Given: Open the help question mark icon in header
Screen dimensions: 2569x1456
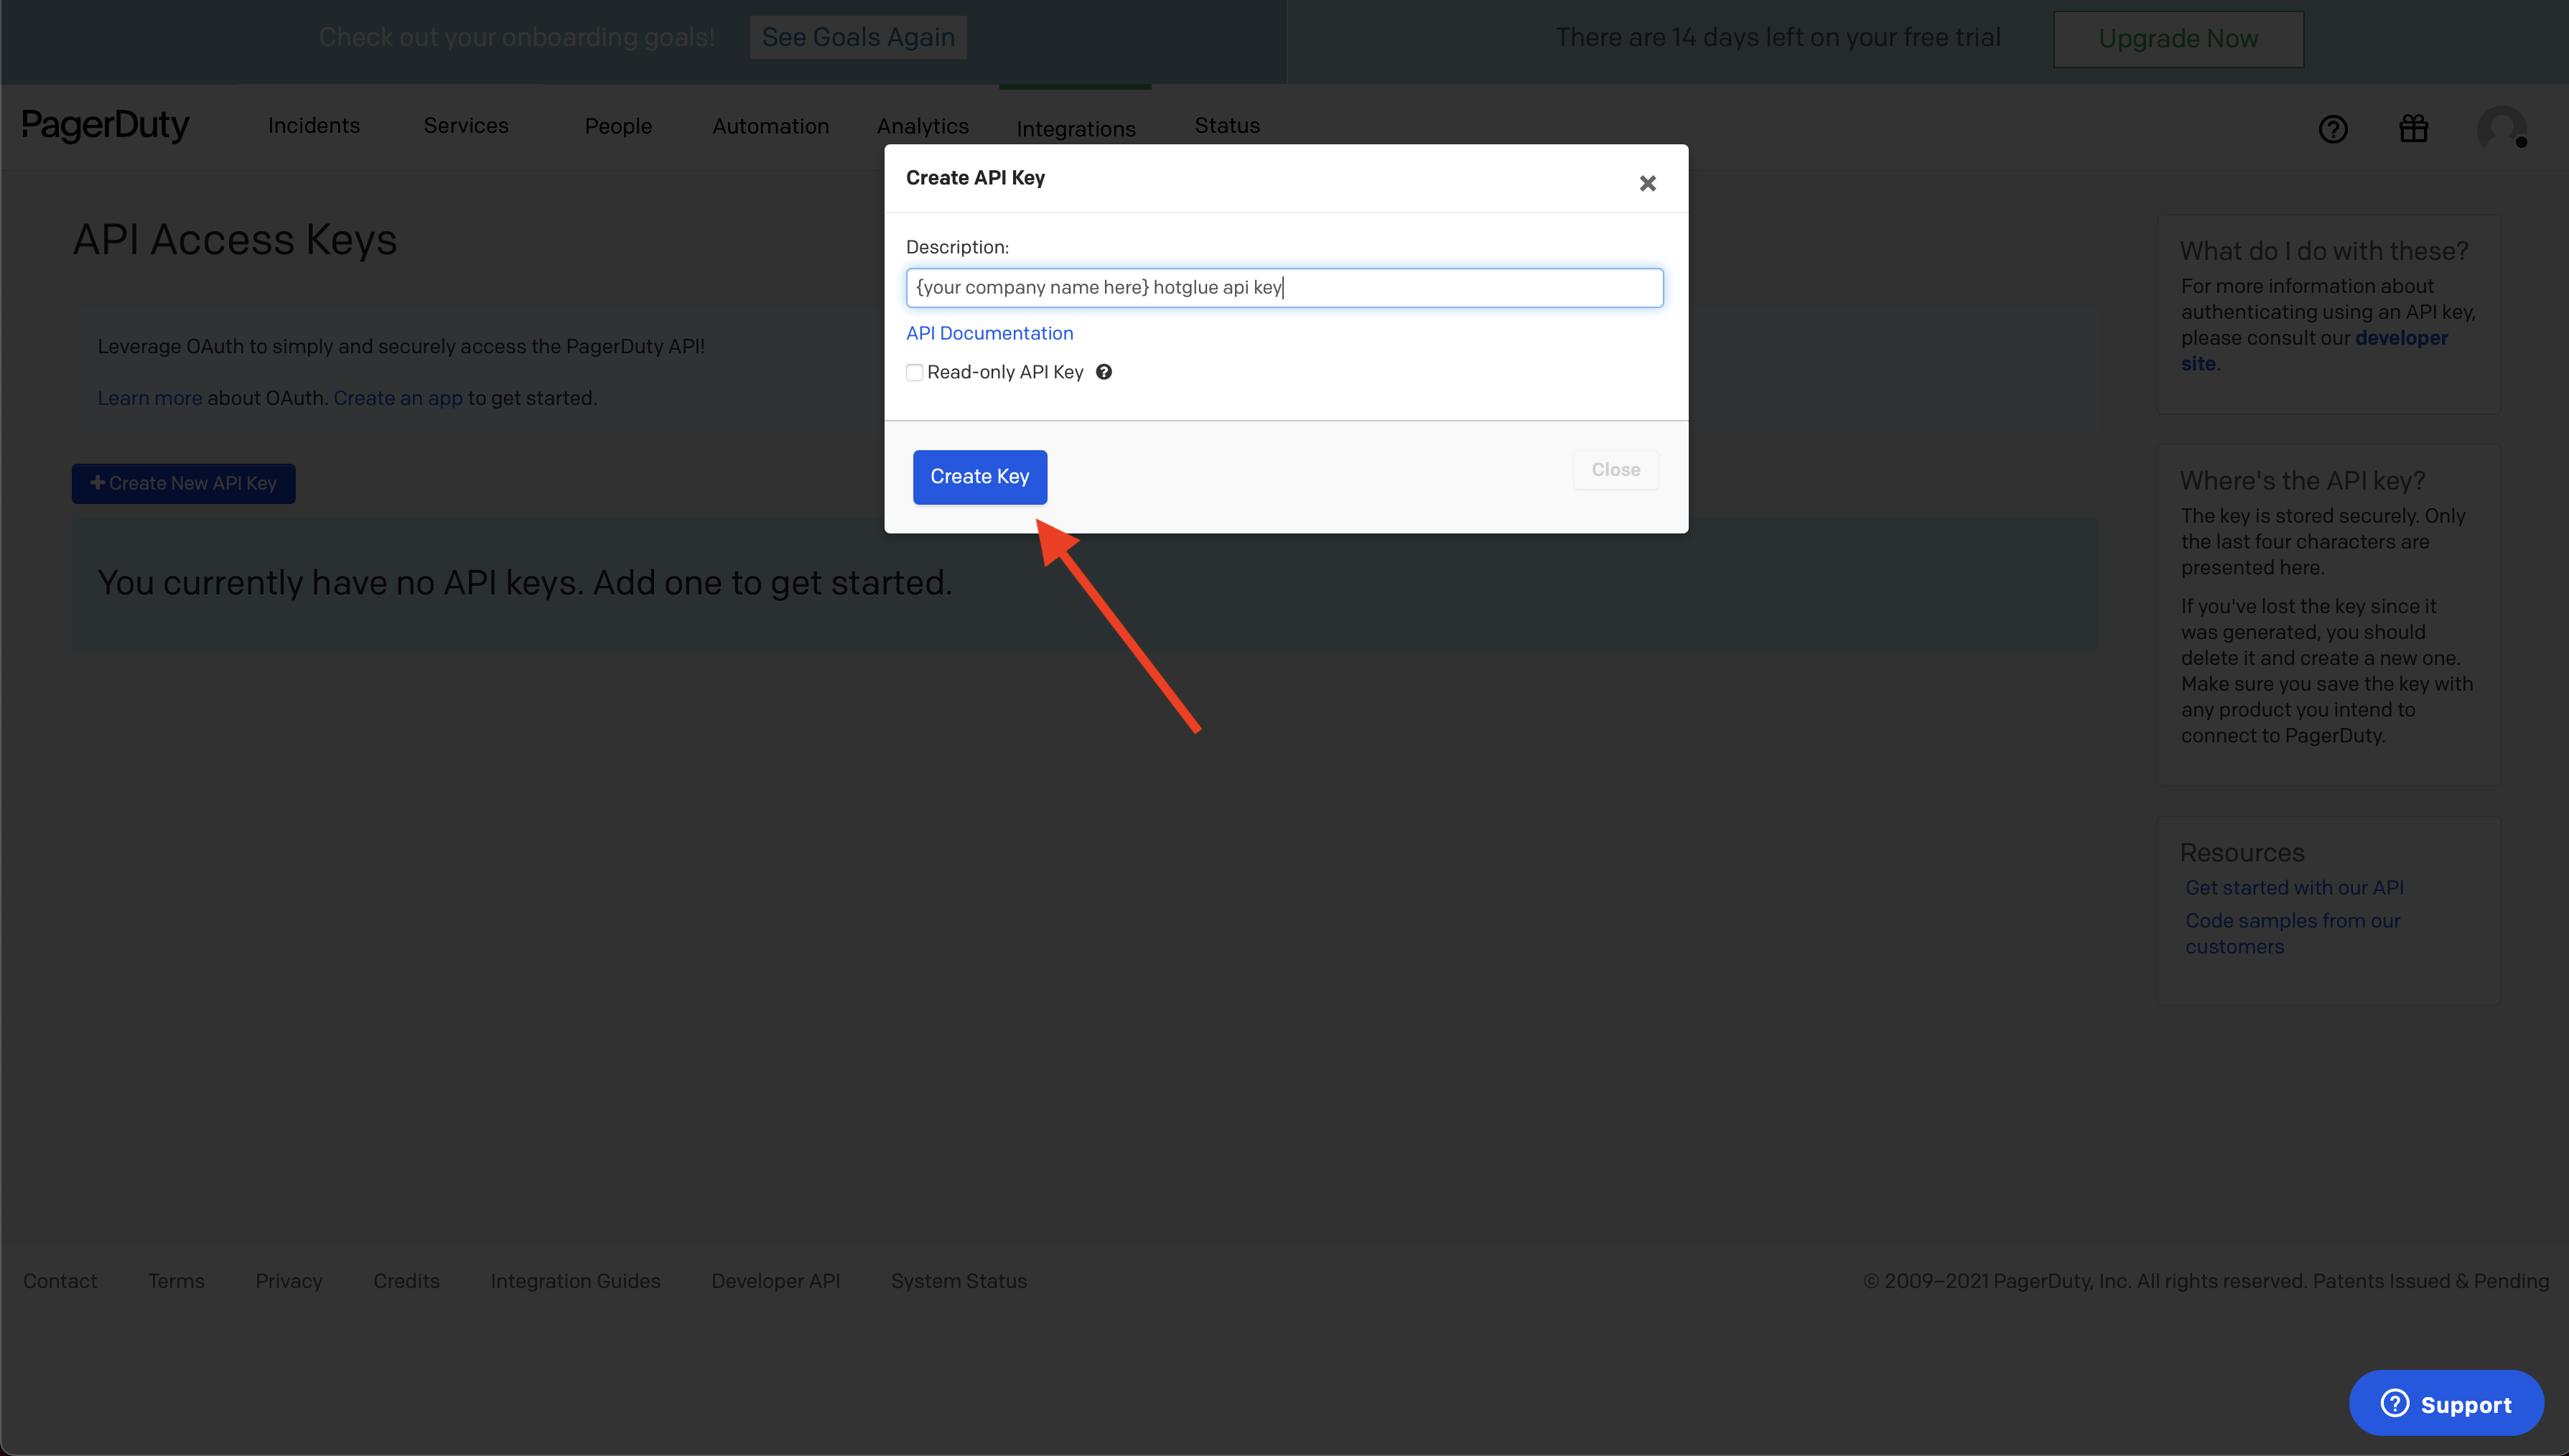Looking at the screenshot, I should point(2333,129).
